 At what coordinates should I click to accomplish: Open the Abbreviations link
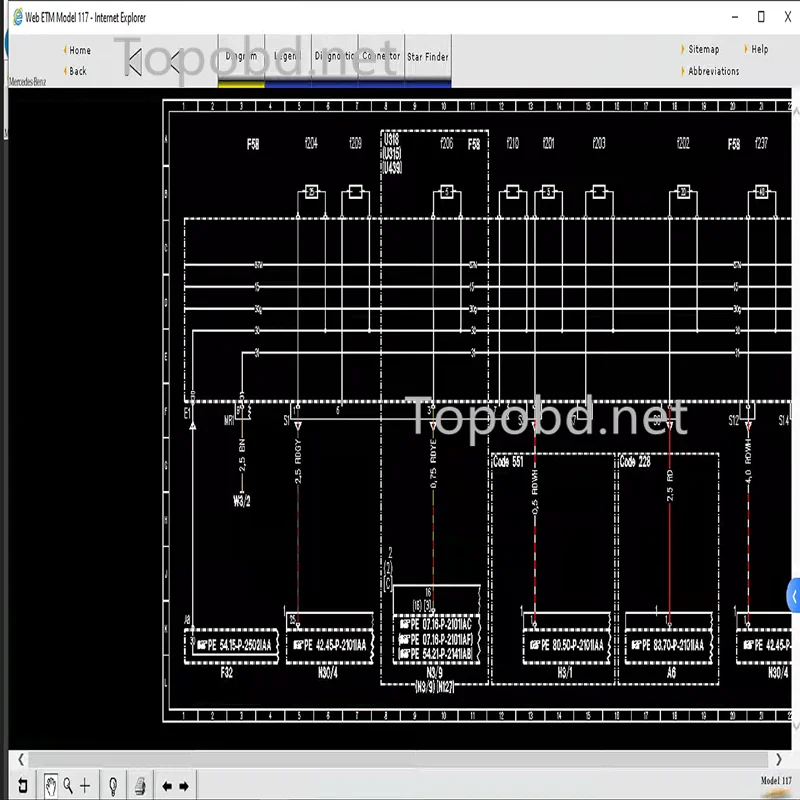713,71
